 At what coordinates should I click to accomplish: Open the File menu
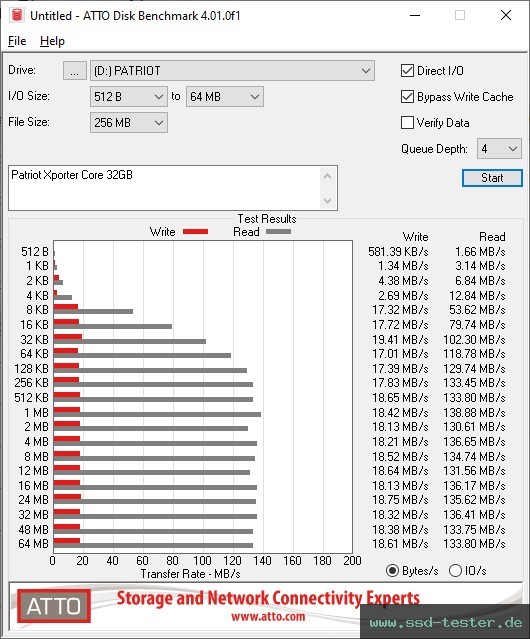click(17, 41)
